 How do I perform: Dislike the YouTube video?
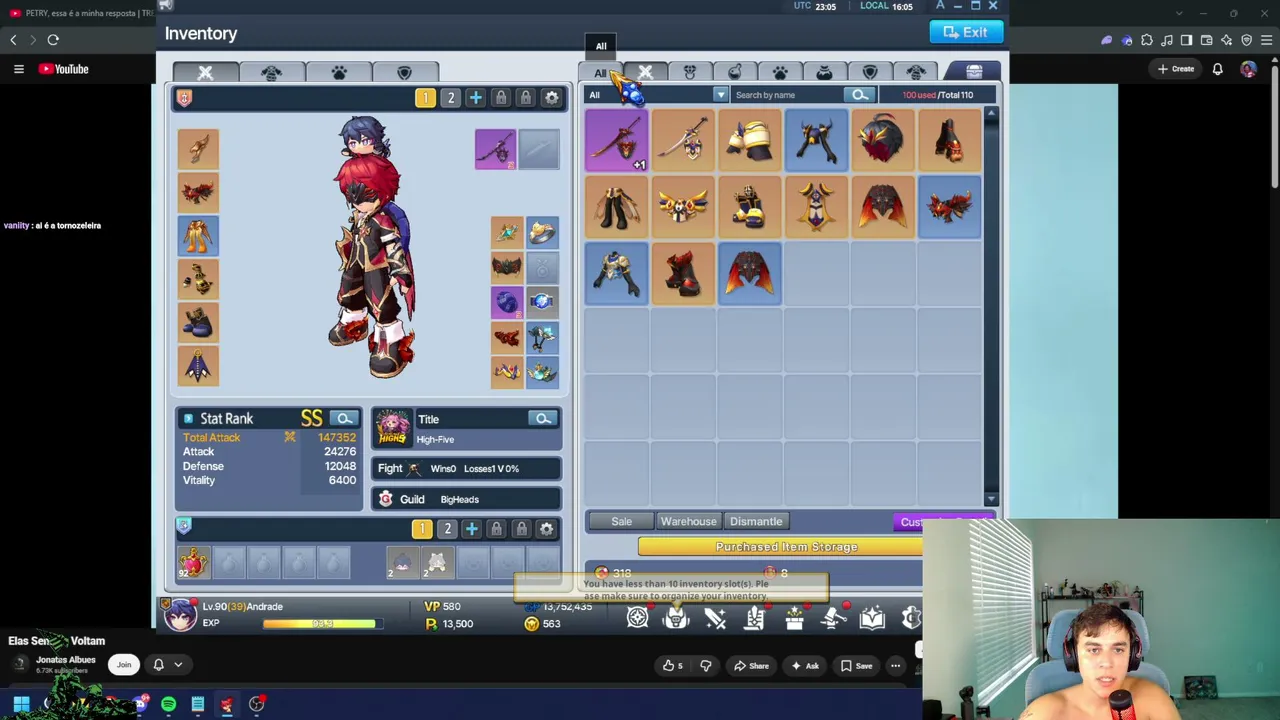click(x=705, y=666)
